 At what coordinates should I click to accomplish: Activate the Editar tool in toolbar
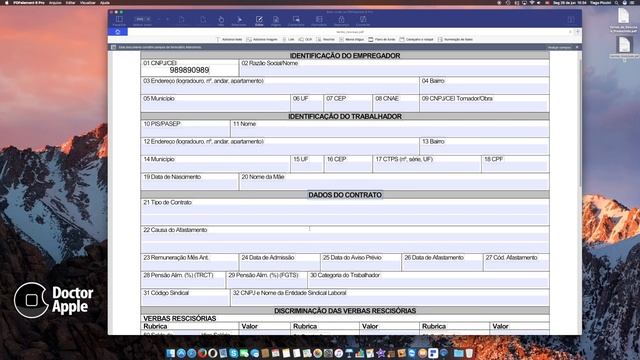(259, 21)
